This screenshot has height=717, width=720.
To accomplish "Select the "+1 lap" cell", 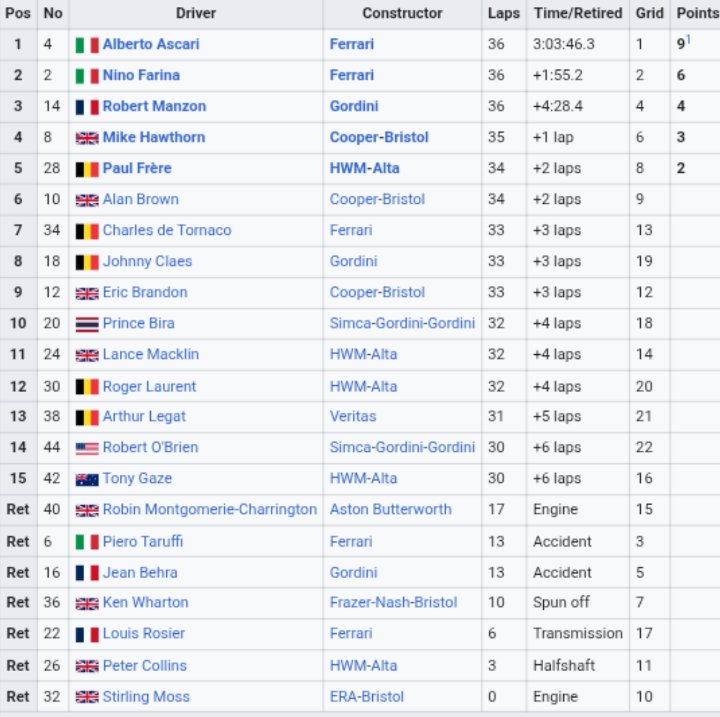I will [x=553, y=137].
